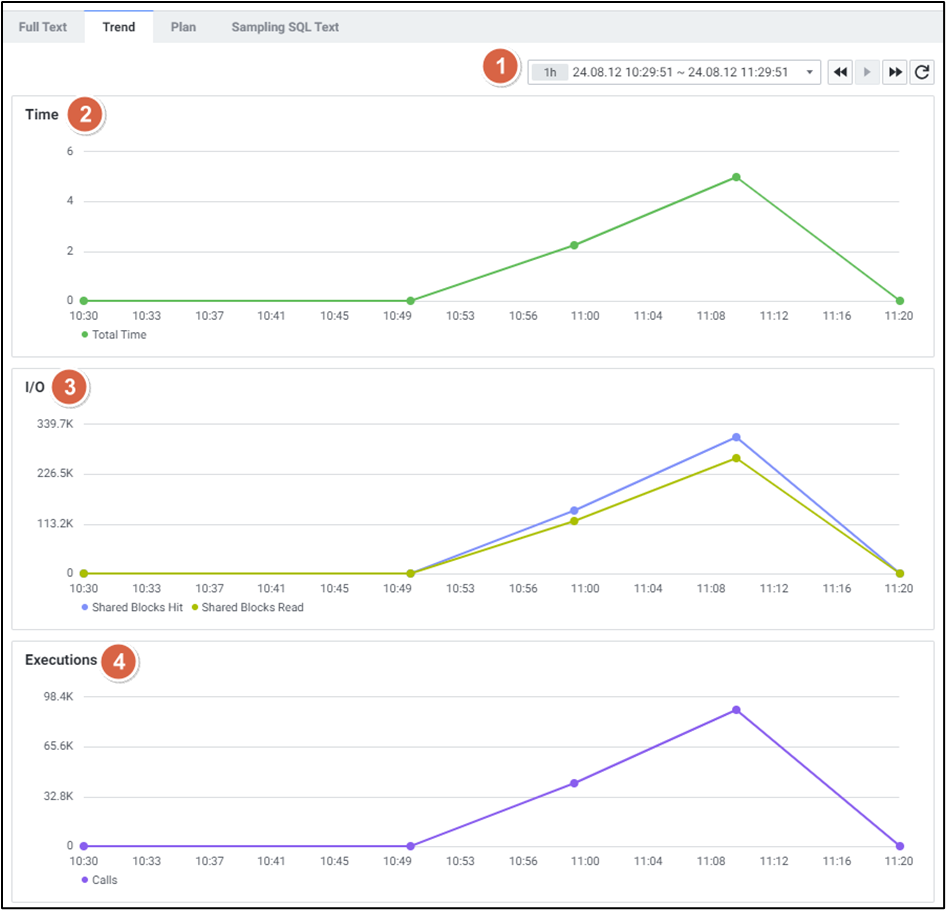Toggle the Total Time legend series

tap(118, 335)
